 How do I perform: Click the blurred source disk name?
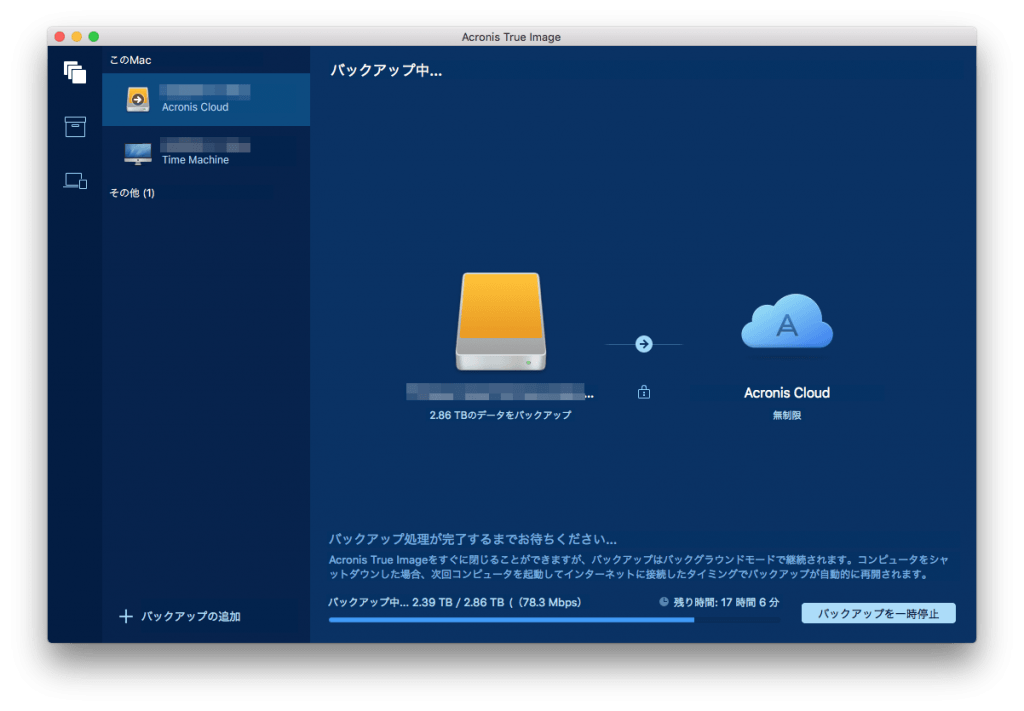pos(500,392)
